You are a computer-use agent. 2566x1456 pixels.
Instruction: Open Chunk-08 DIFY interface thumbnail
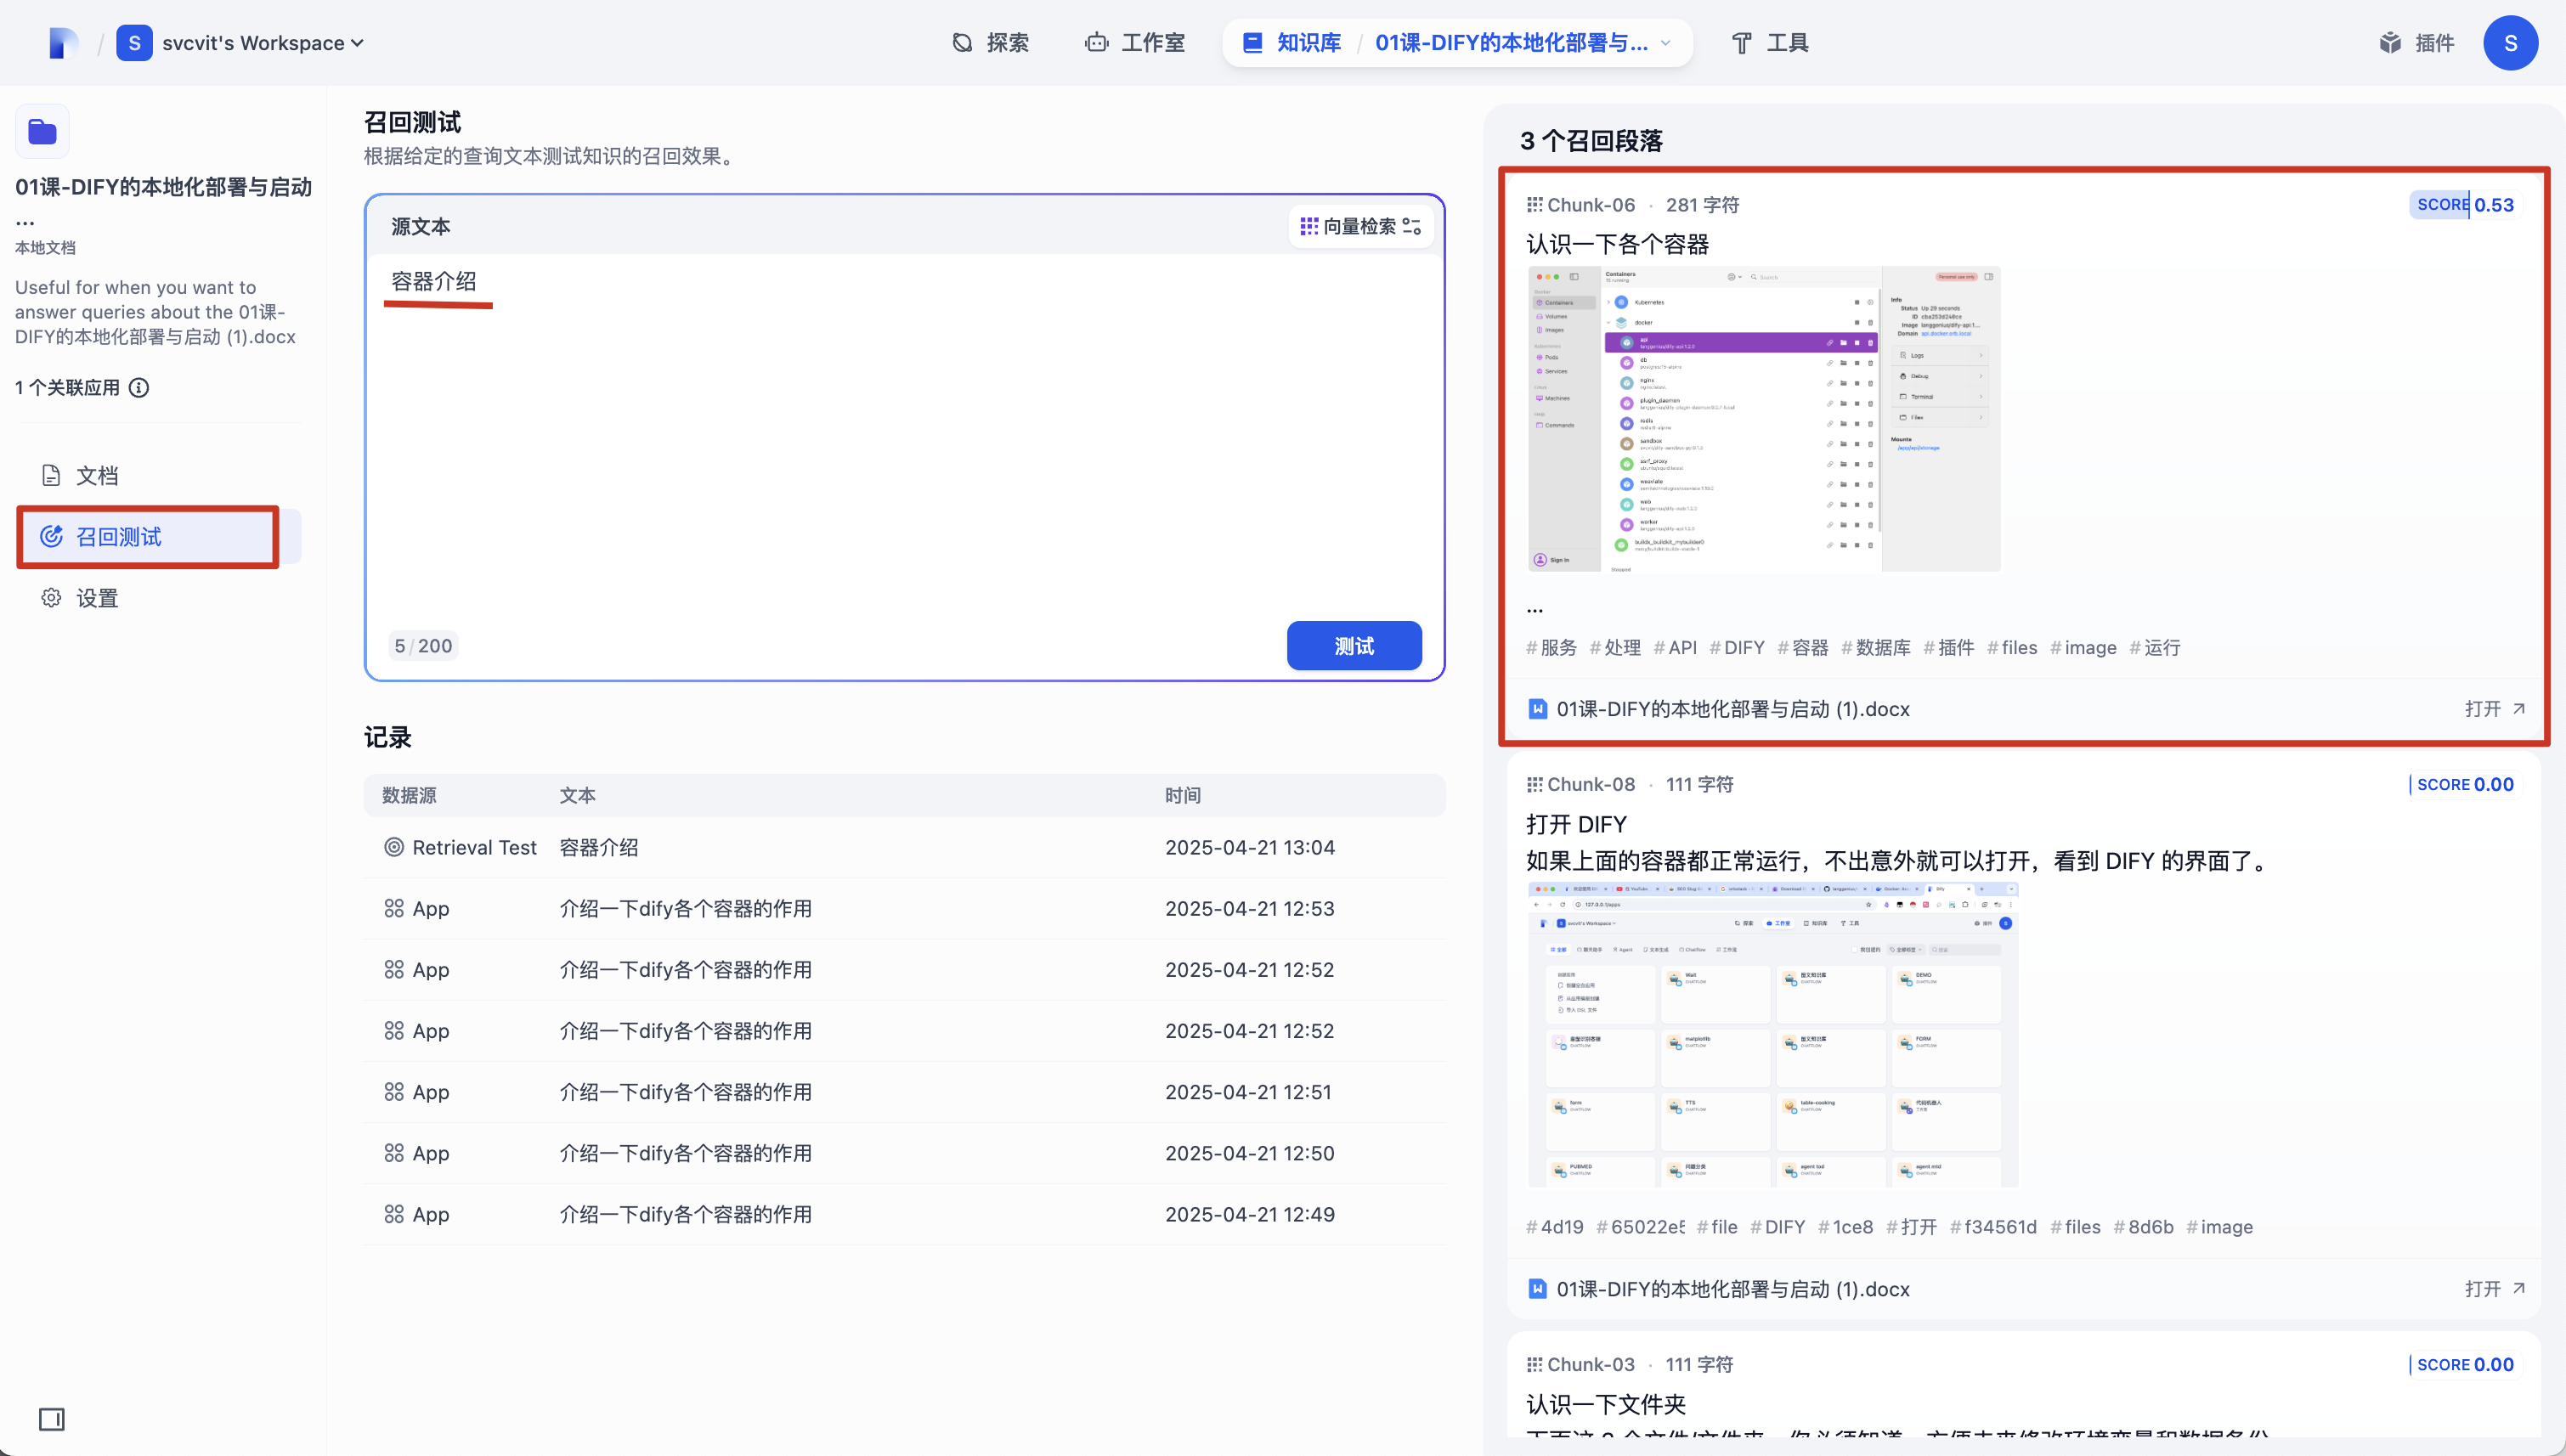(x=1773, y=1035)
